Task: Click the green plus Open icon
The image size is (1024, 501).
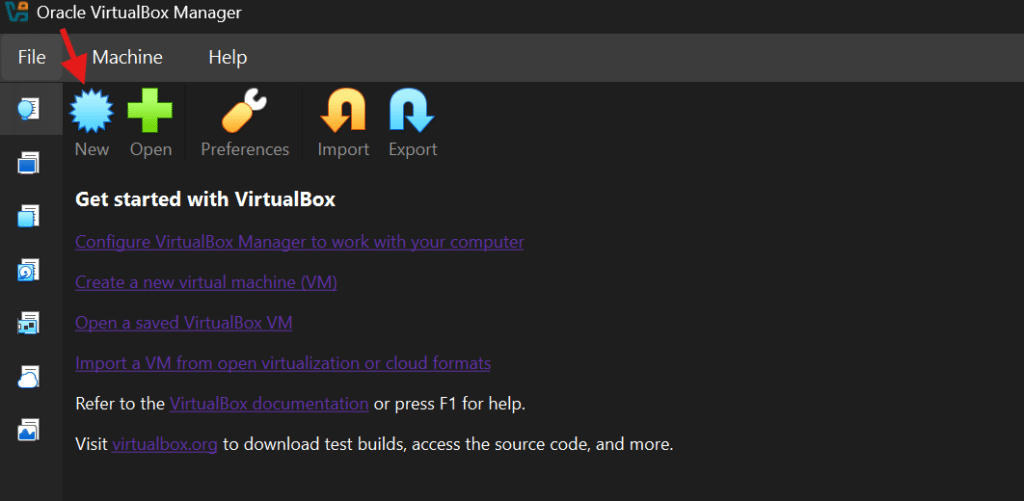Action: click(150, 111)
